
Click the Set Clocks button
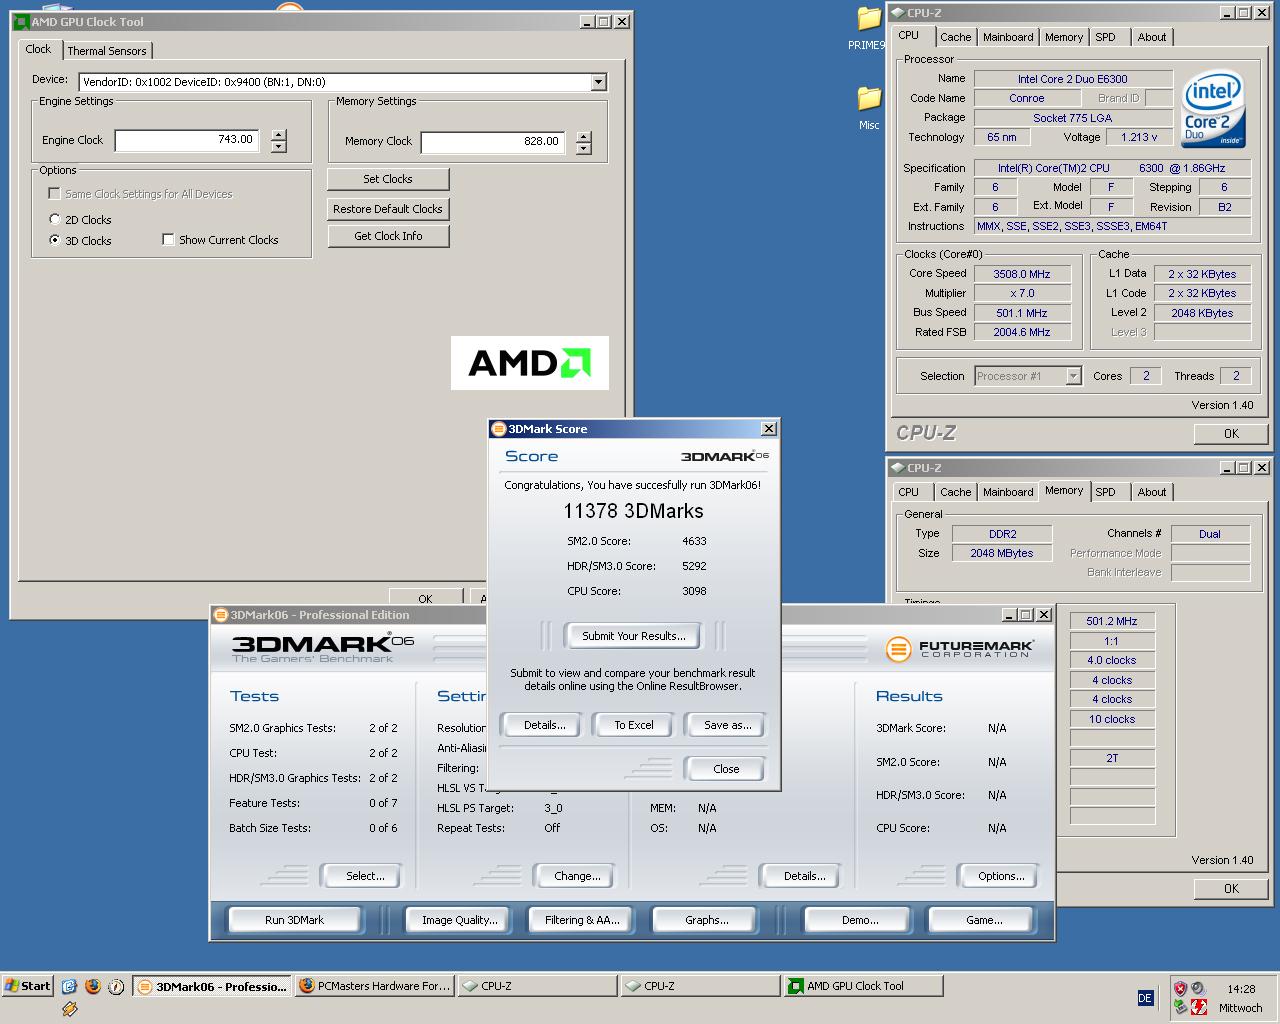388,179
